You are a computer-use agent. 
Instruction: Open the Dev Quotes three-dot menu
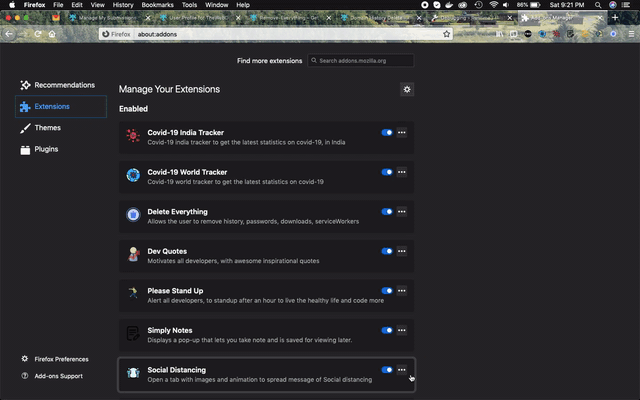[x=402, y=251]
